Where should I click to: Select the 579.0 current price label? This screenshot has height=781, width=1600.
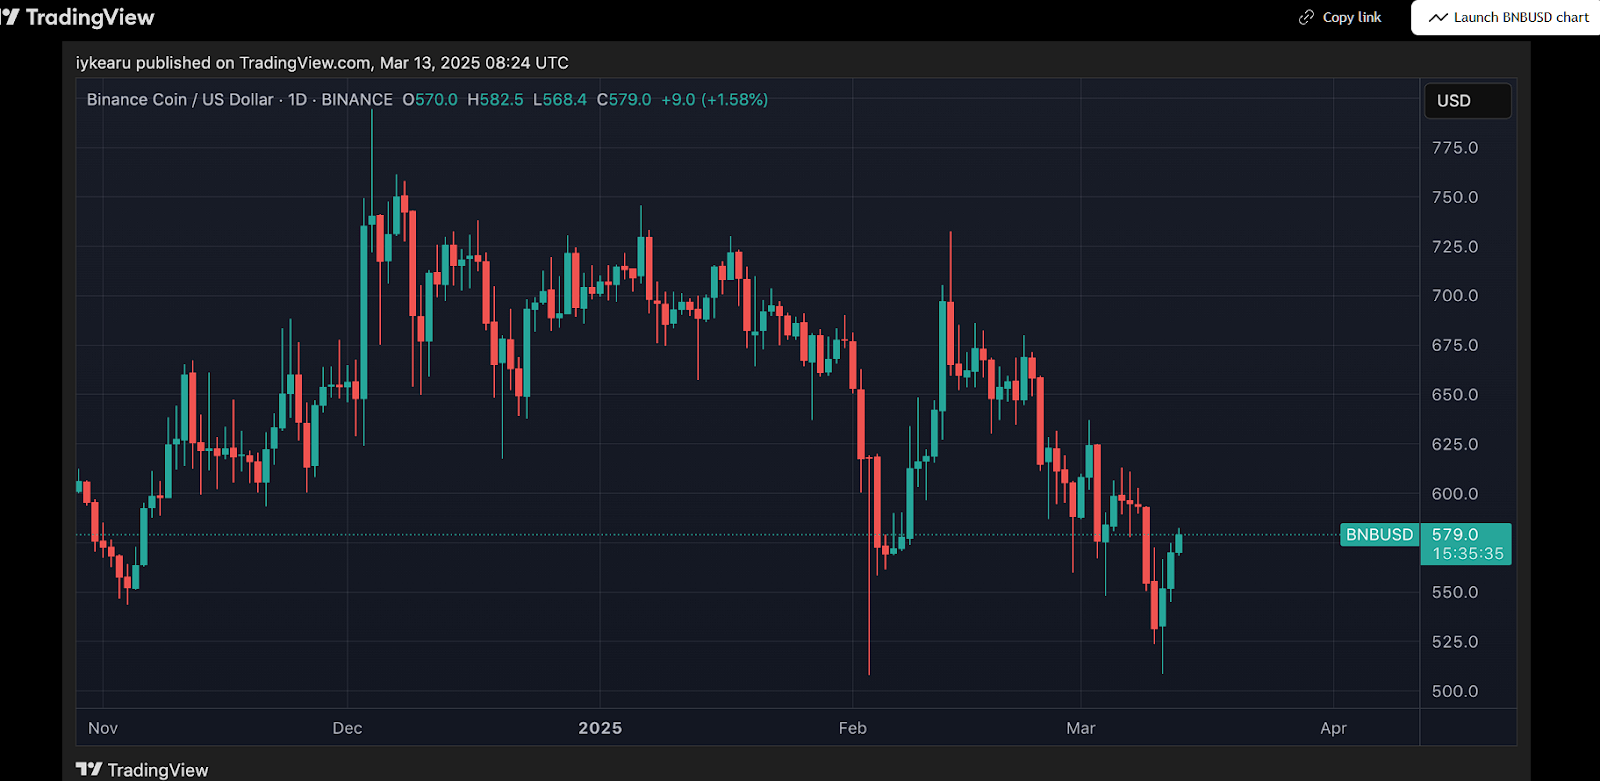click(x=1455, y=535)
